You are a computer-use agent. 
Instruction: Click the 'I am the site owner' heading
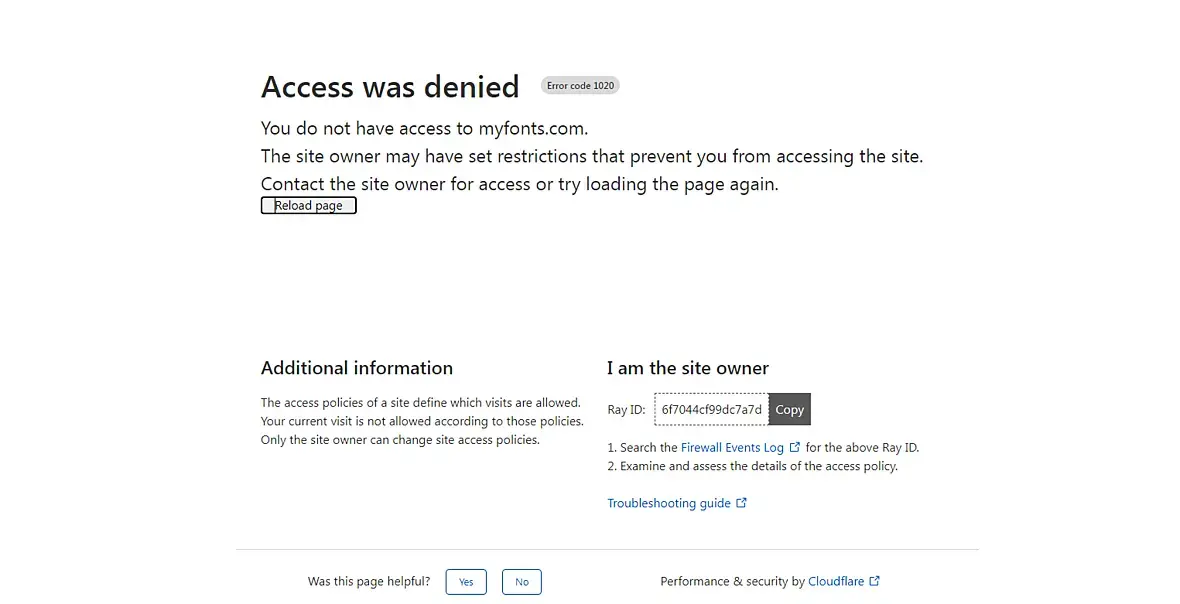(x=688, y=368)
